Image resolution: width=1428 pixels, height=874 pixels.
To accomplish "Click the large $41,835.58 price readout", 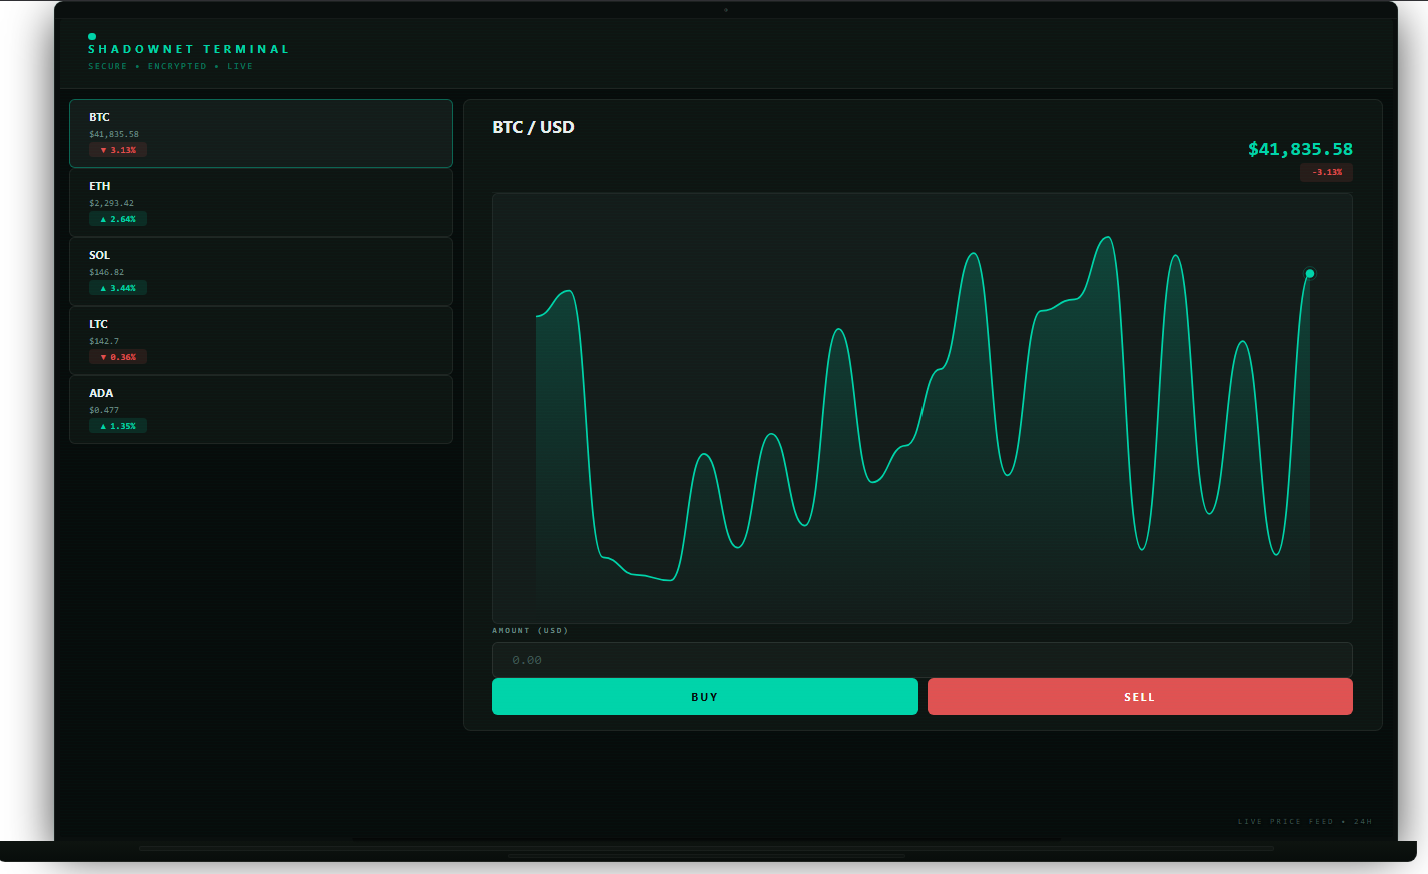I will click(1300, 149).
